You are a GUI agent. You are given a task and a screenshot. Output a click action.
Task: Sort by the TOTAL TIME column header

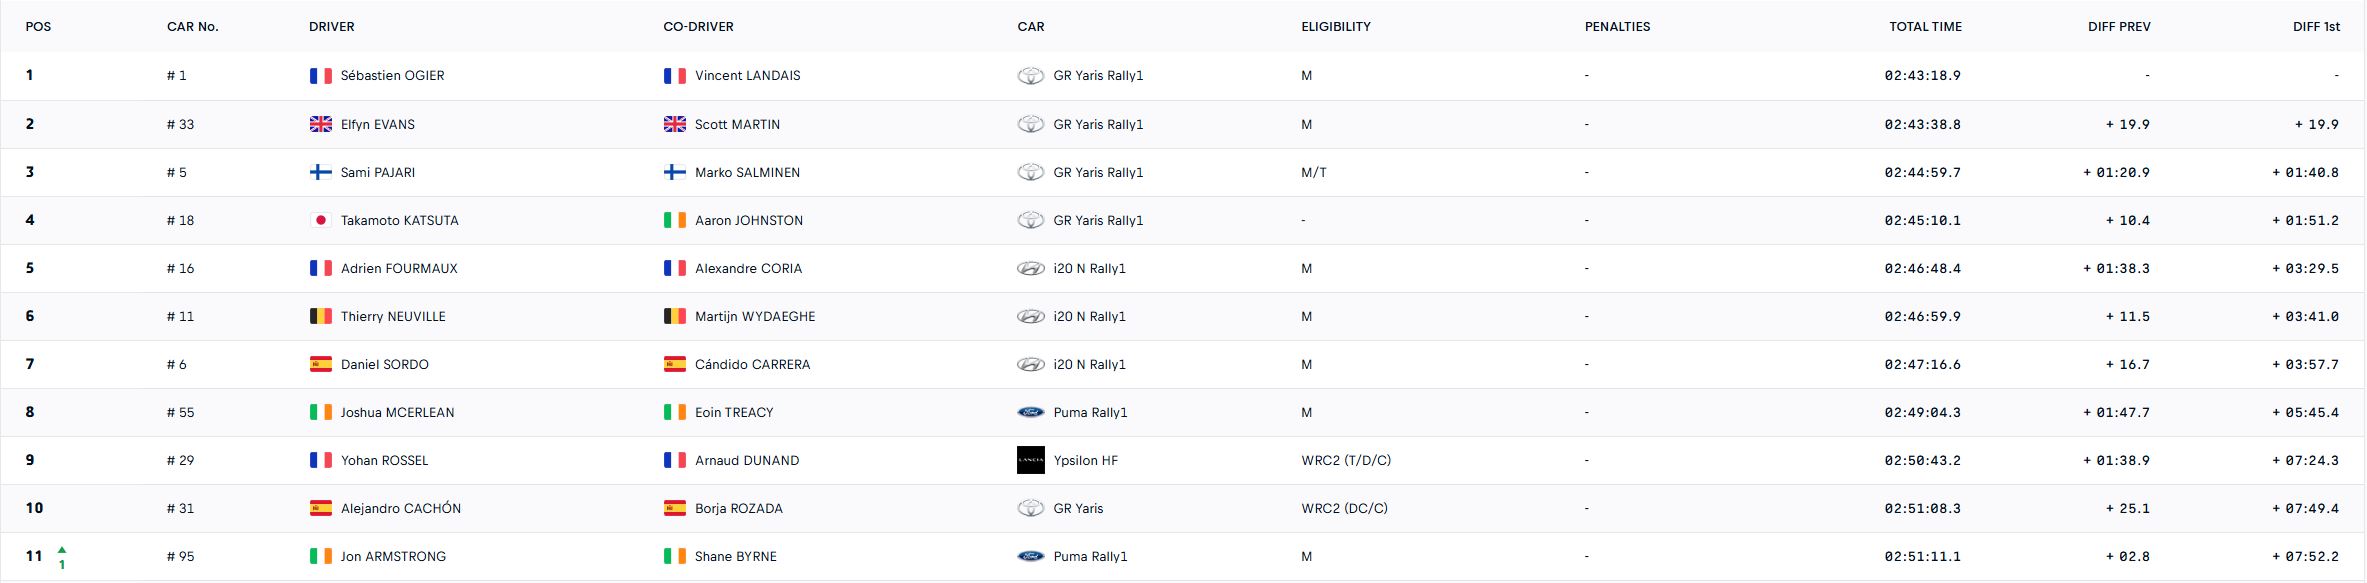pyautogui.click(x=1925, y=27)
